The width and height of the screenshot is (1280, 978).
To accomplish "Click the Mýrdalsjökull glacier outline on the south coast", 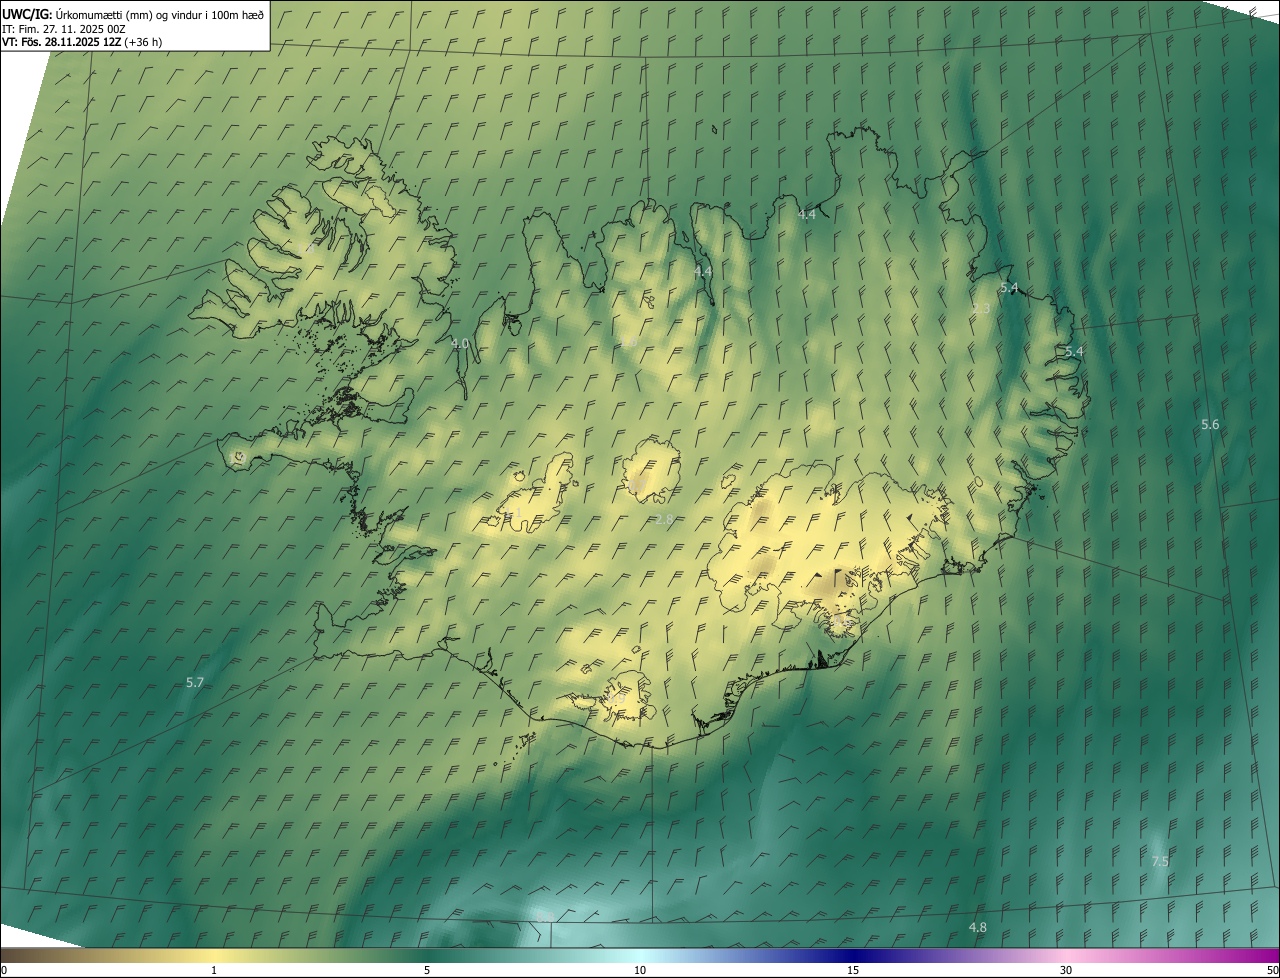I will (x=626, y=699).
